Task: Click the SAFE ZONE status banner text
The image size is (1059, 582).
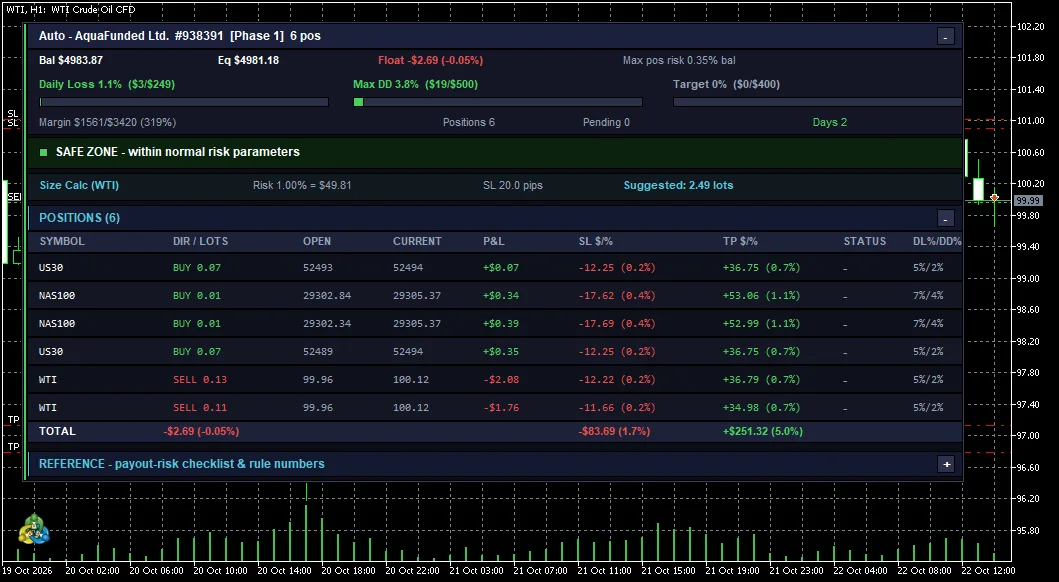Action: [x=178, y=152]
